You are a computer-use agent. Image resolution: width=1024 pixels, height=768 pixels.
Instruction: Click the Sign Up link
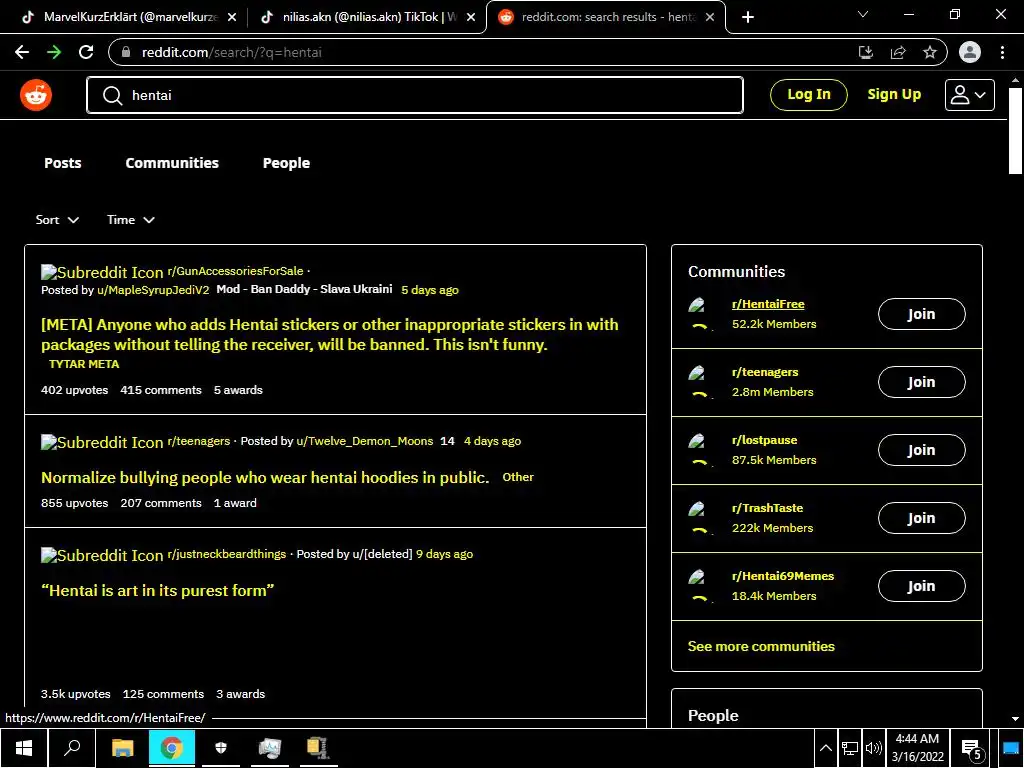coord(894,95)
